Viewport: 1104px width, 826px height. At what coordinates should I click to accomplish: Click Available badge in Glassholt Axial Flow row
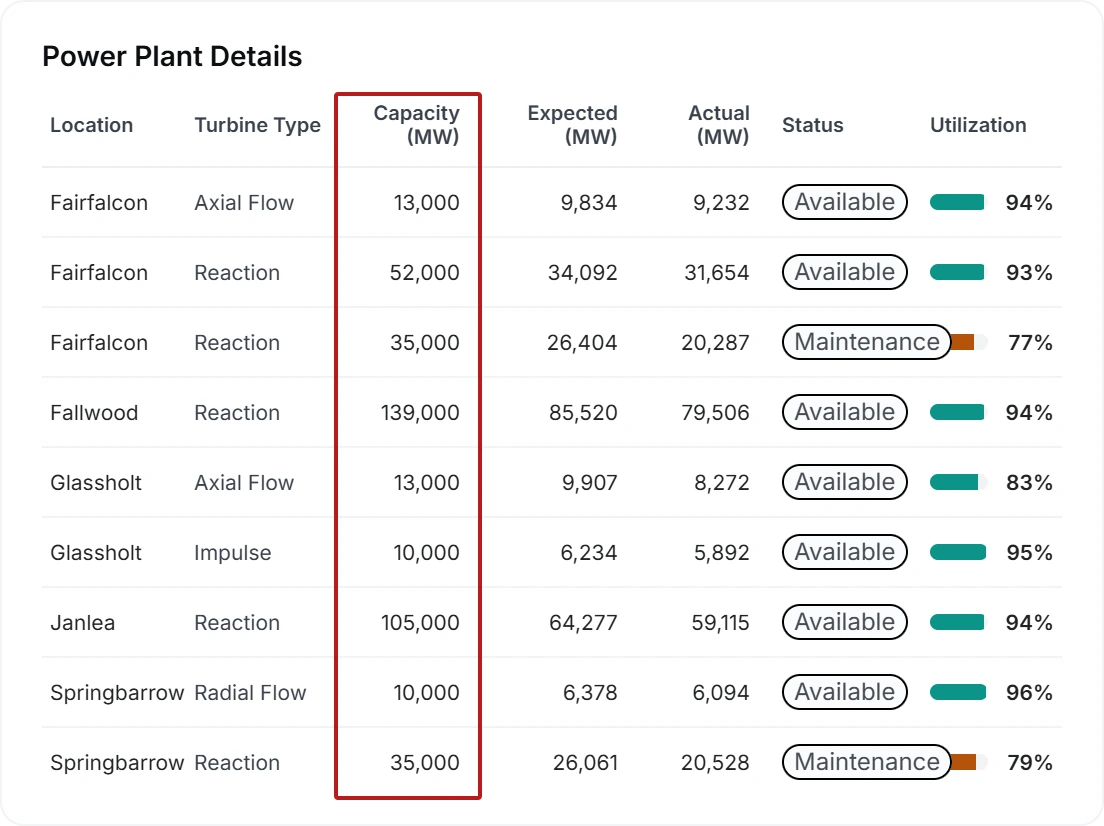coord(844,482)
